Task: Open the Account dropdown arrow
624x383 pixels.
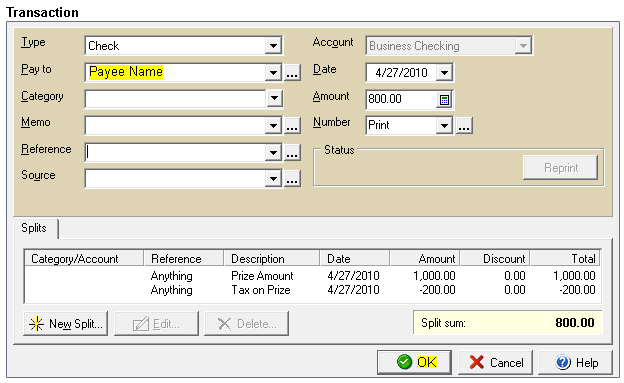Action: (x=523, y=46)
